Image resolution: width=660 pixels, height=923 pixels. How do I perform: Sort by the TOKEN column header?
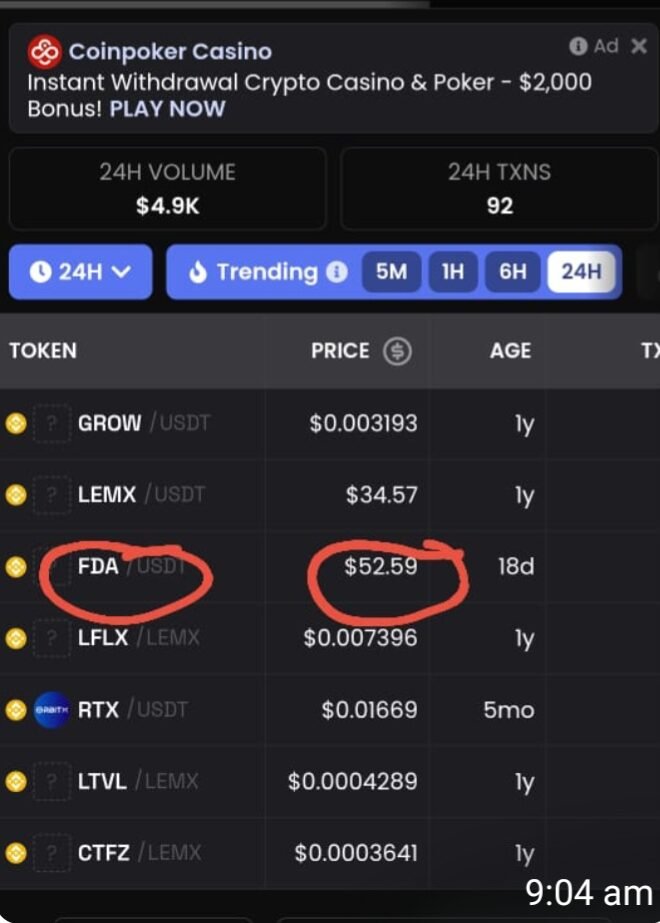click(43, 351)
